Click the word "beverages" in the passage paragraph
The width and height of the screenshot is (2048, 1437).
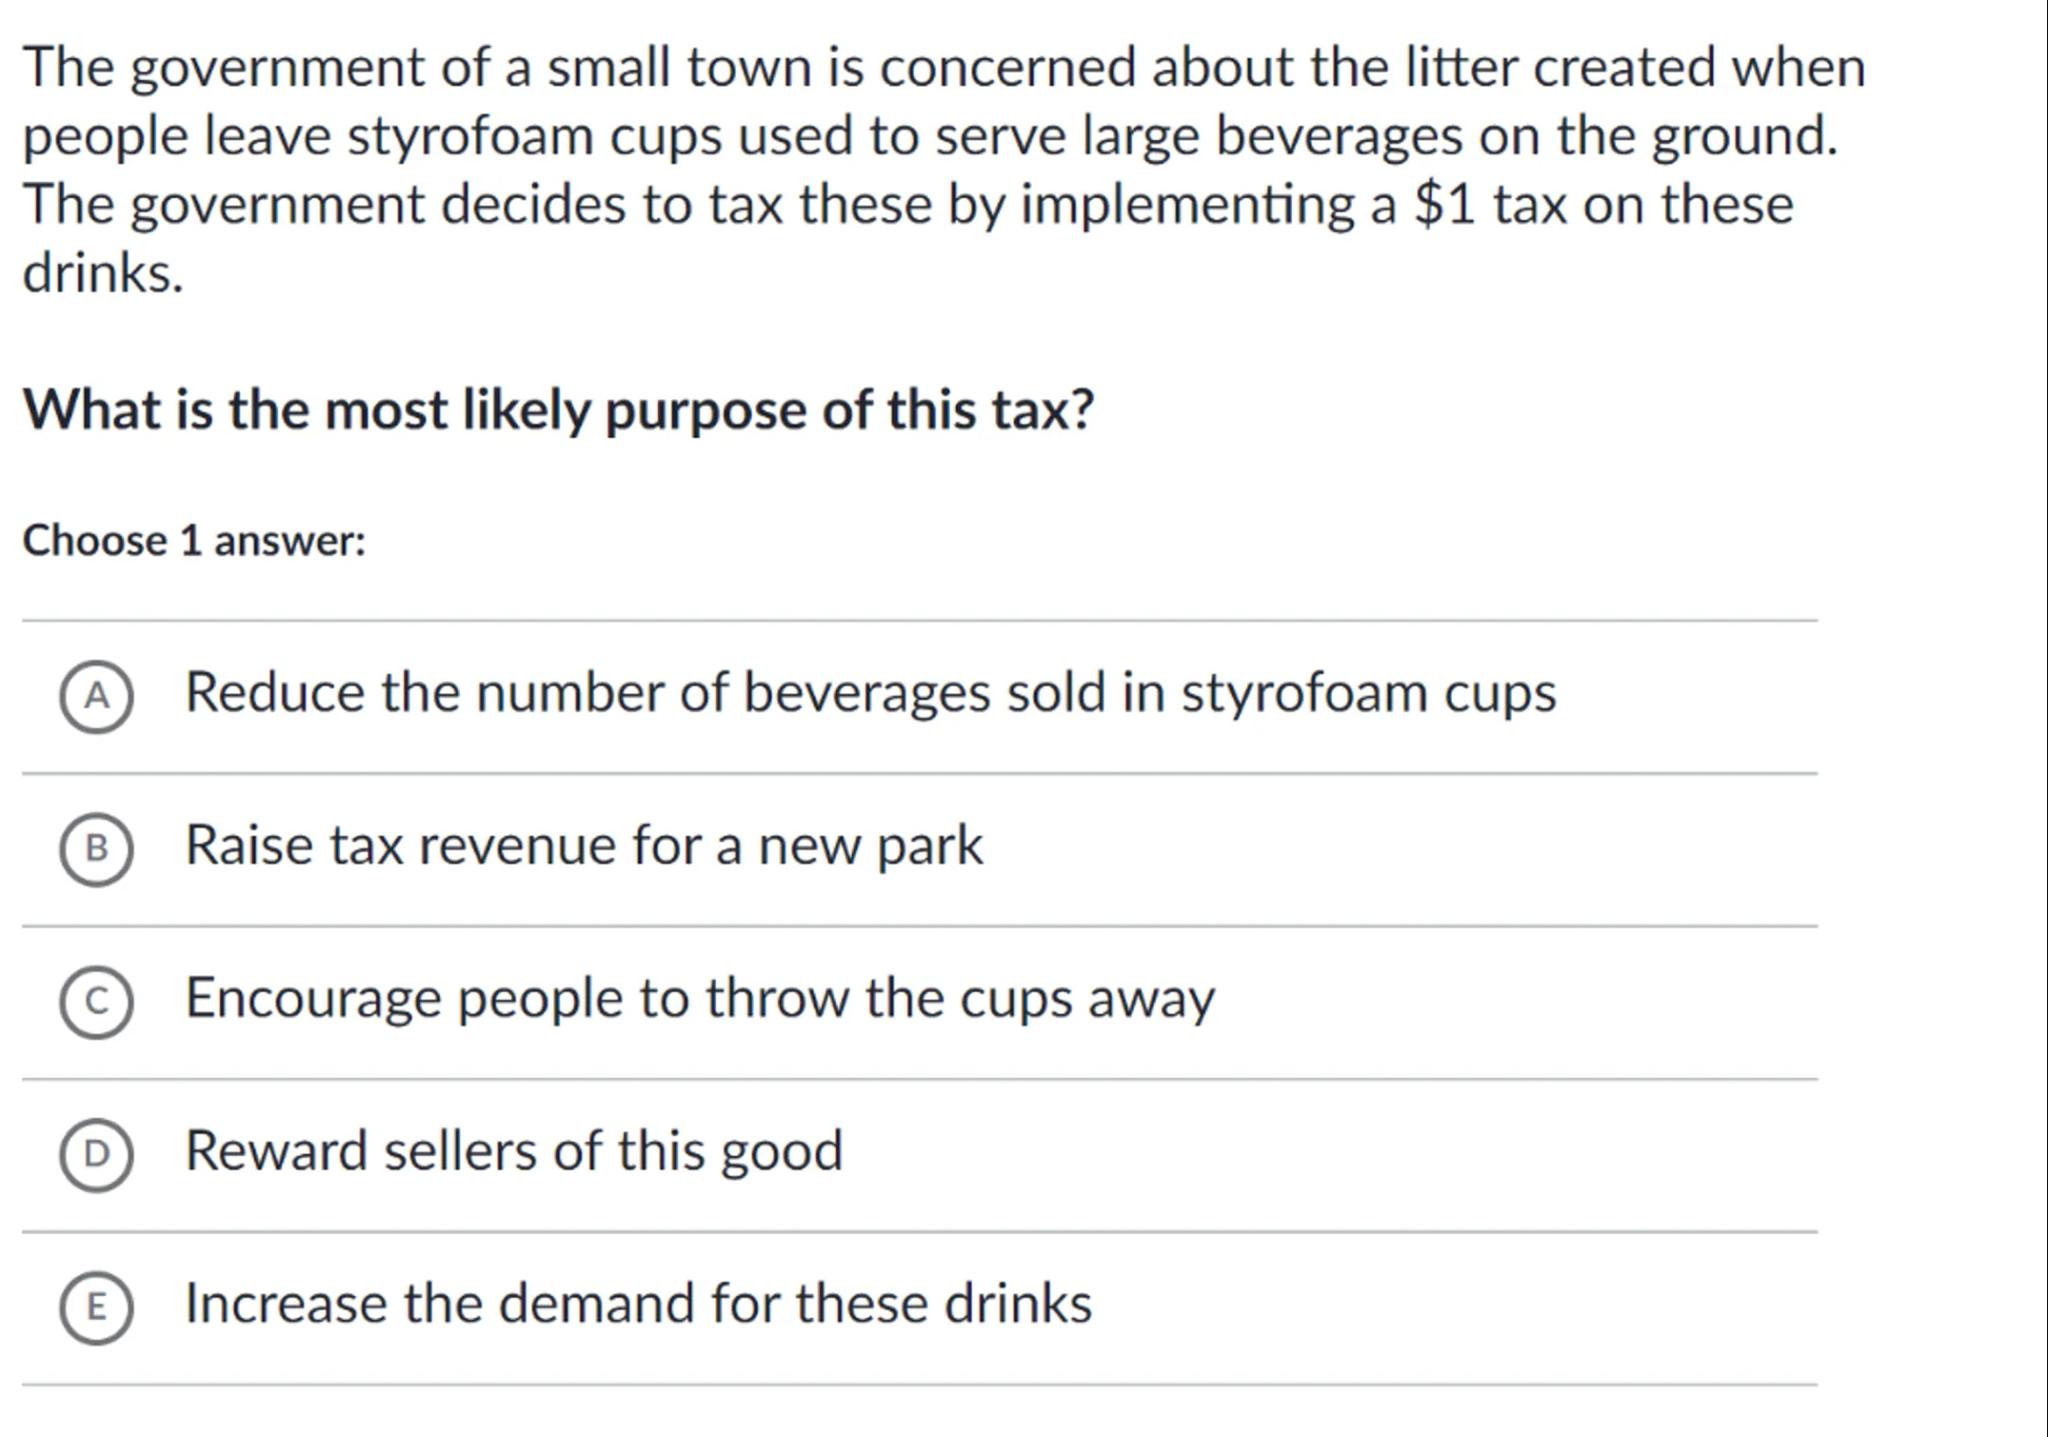click(x=1338, y=136)
